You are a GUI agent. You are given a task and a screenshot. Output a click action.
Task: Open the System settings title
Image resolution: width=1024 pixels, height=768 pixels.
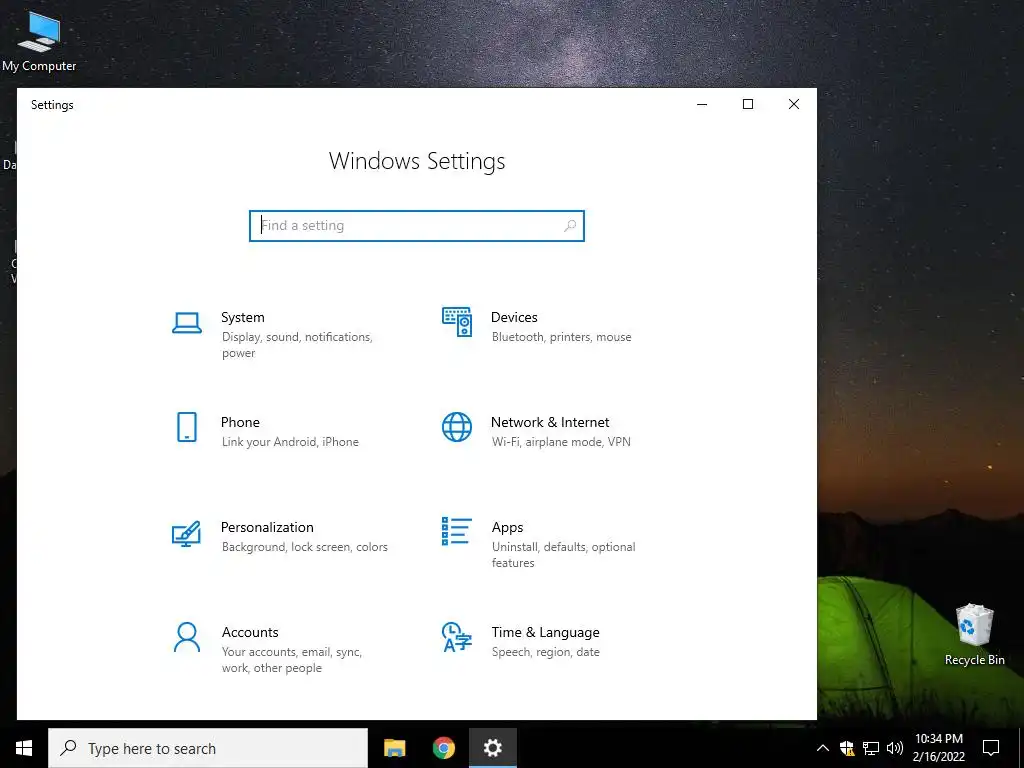[x=242, y=317]
